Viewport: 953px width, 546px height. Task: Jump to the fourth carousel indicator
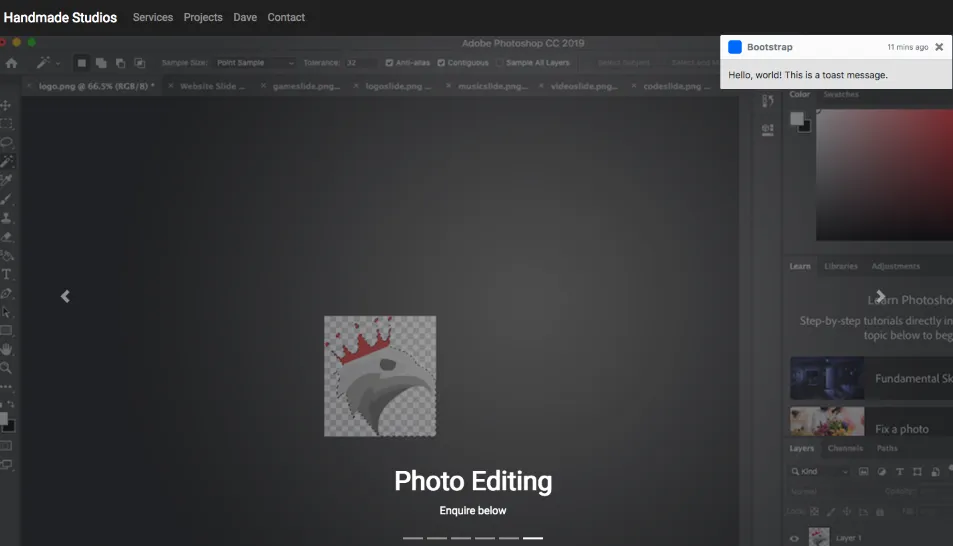click(x=485, y=538)
